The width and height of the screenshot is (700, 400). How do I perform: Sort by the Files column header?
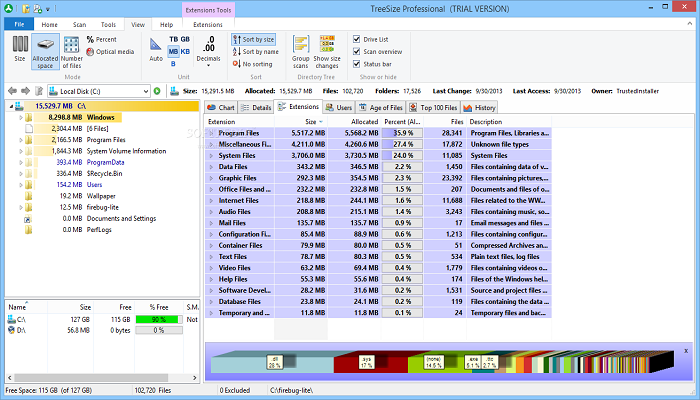click(x=446, y=122)
